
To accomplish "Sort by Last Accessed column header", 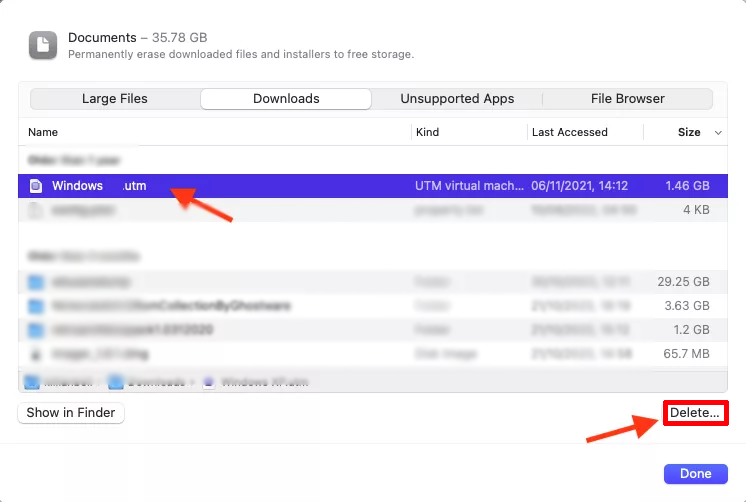I will click(569, 132).
